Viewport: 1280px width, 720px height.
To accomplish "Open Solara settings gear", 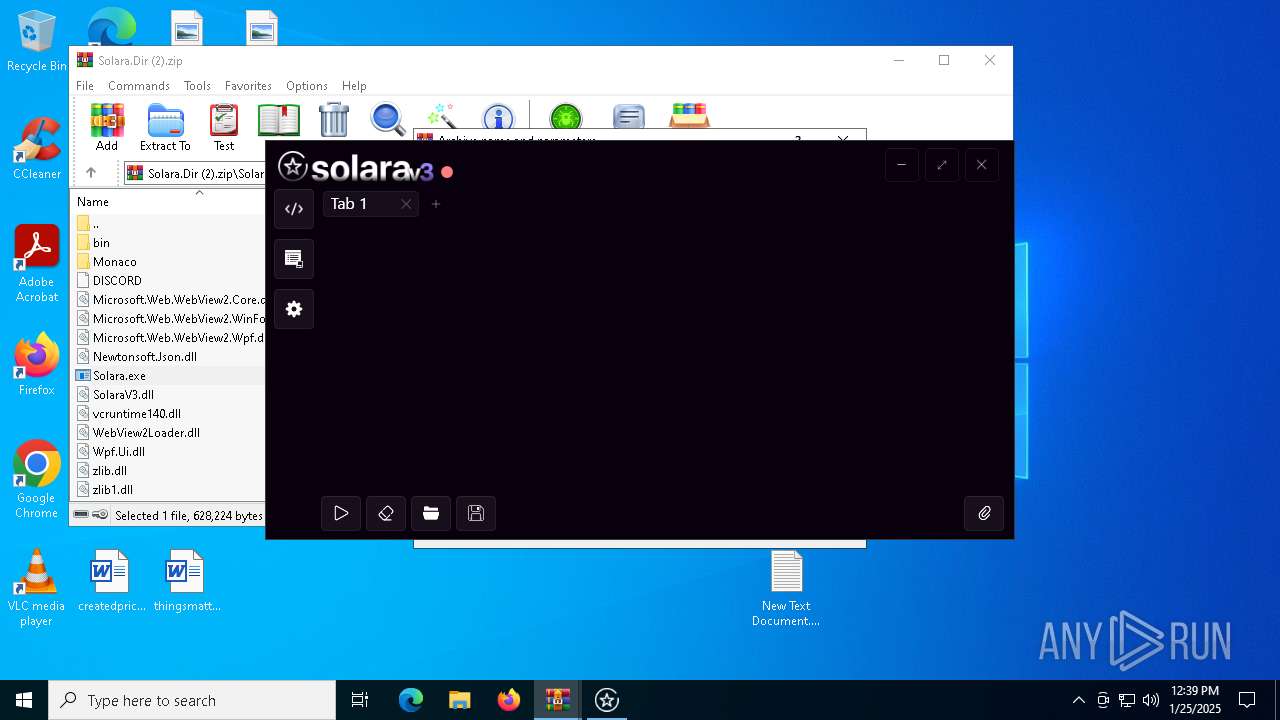I will tap(294, 309).
